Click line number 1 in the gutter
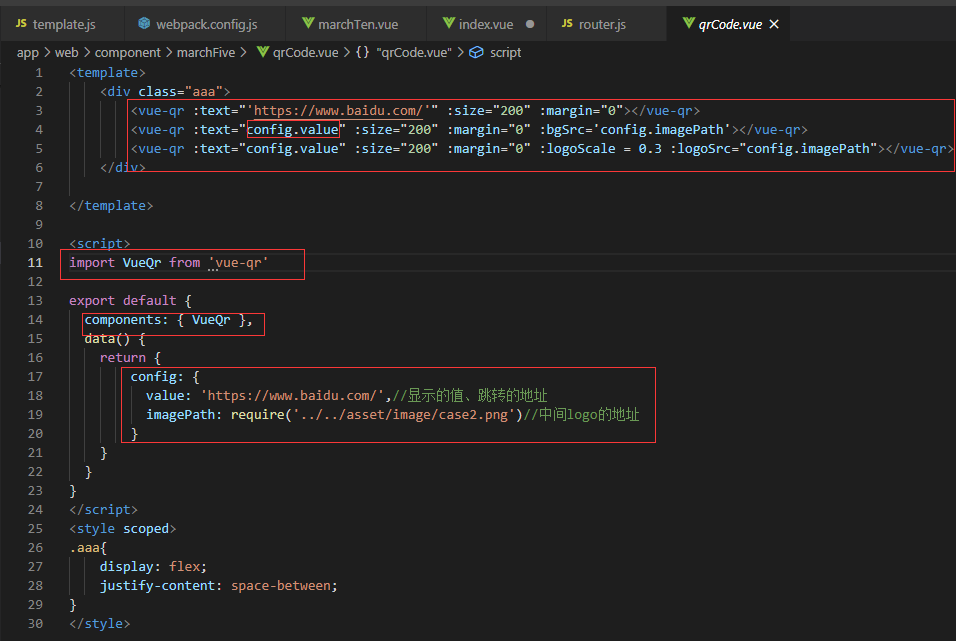 [x=39, y=73]
